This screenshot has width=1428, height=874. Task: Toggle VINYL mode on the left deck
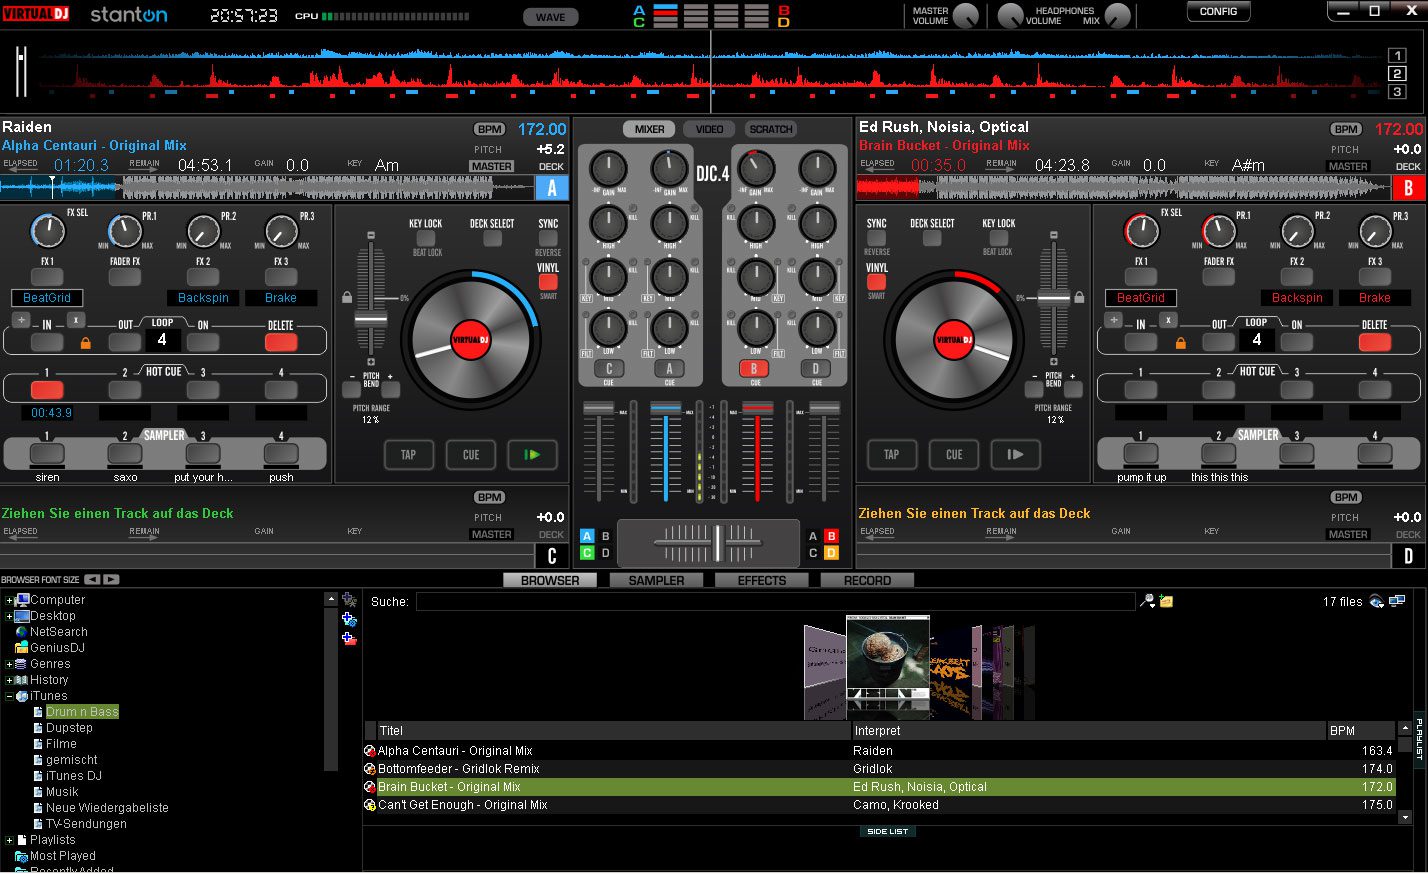tap(548, 282)
